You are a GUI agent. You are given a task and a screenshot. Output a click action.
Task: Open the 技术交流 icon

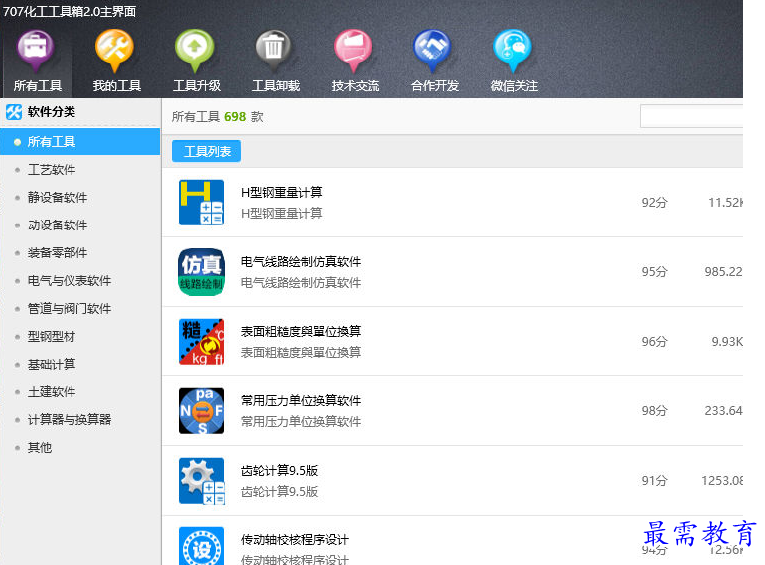pos(353,49)
